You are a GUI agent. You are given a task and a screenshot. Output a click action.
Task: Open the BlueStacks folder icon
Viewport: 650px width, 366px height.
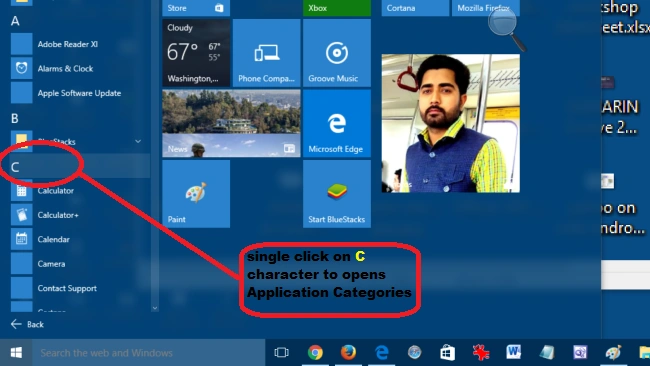point(22,141)
